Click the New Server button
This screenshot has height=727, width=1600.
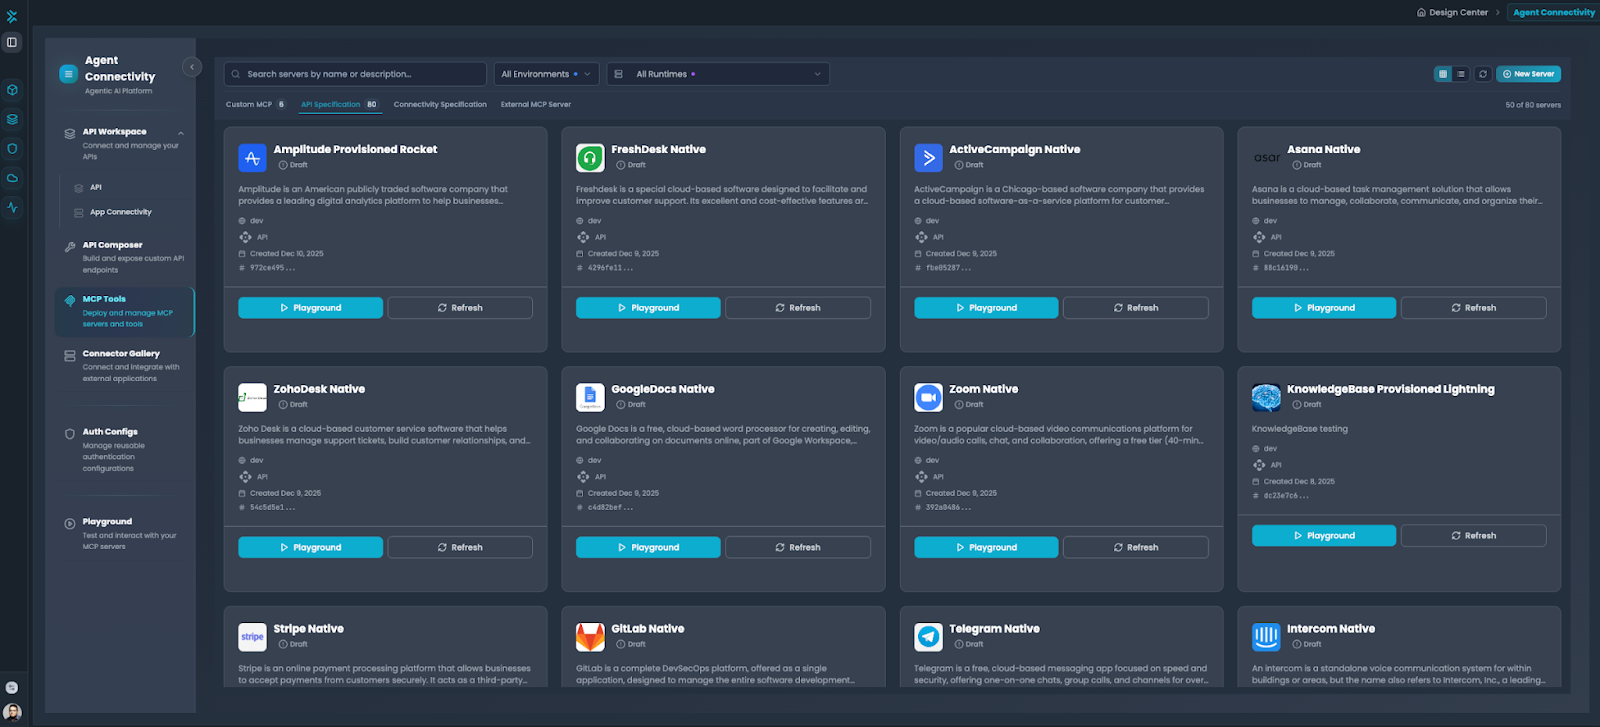click(x=1528, y=74)
